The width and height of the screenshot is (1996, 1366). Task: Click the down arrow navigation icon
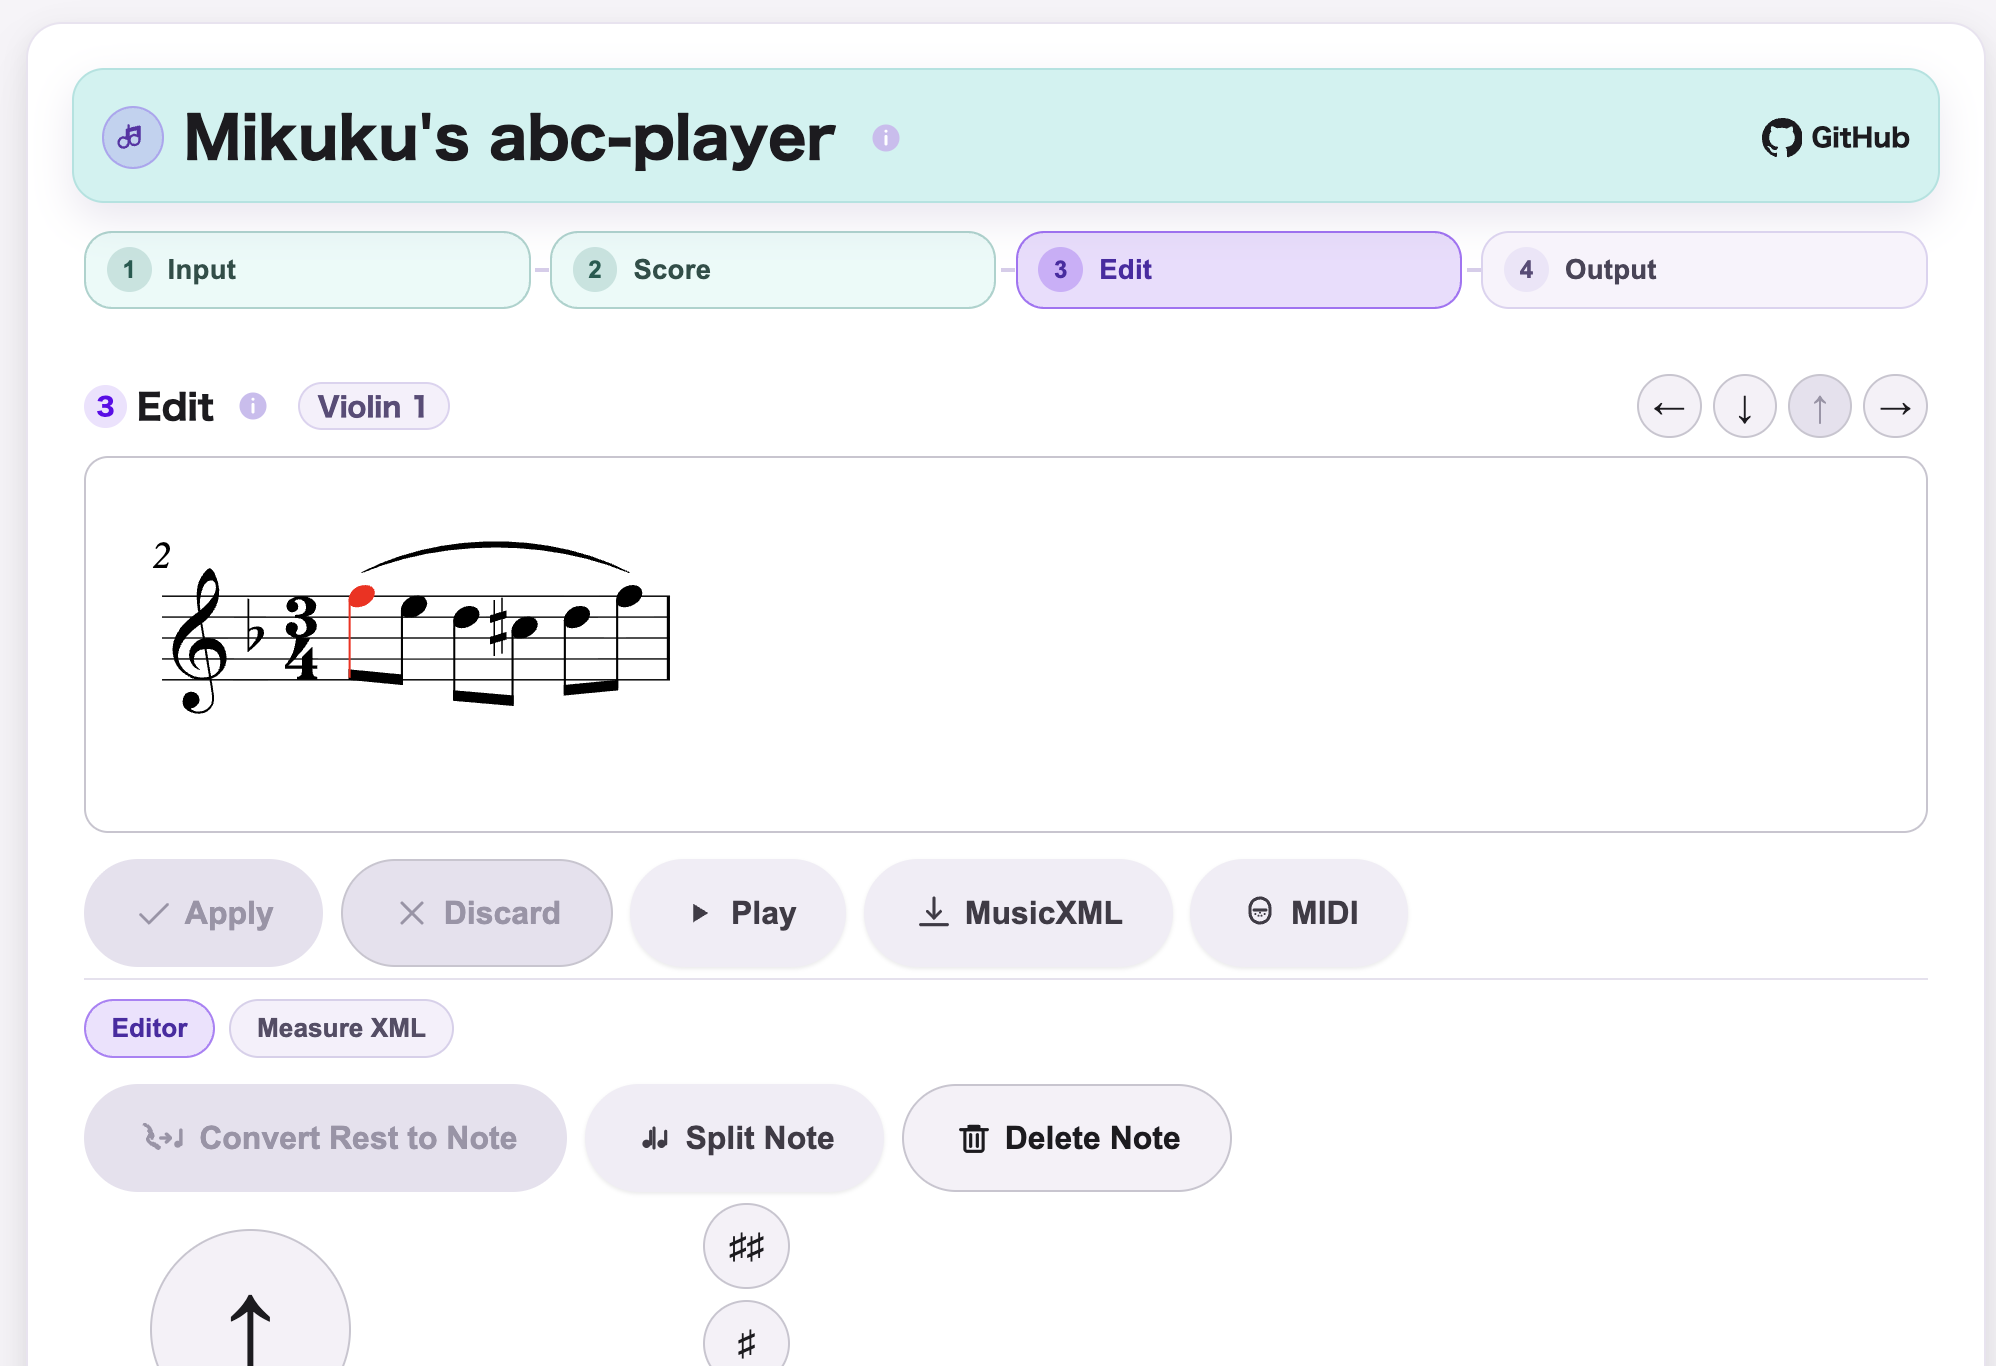tap(1744, 406)
